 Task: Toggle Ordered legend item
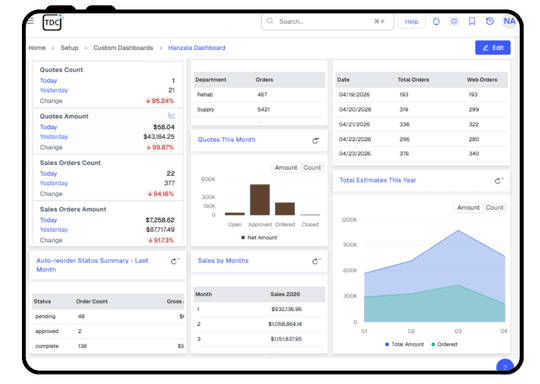pos(444,344)
